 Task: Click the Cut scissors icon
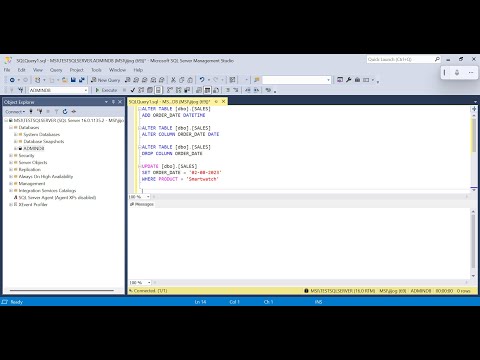pos(173,80)
